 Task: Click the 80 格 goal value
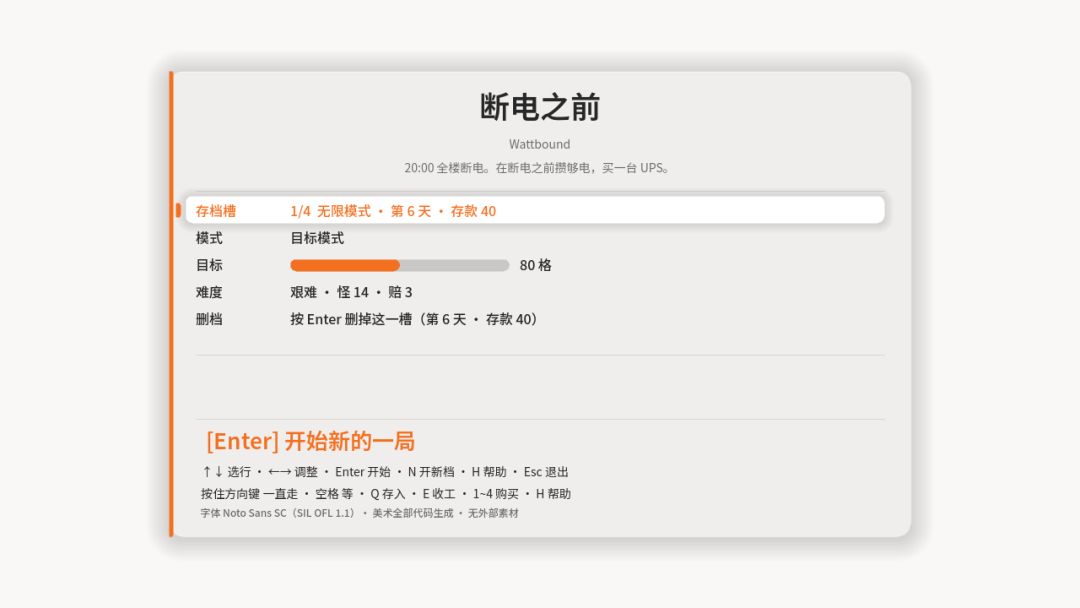click(x=535, y=265)
